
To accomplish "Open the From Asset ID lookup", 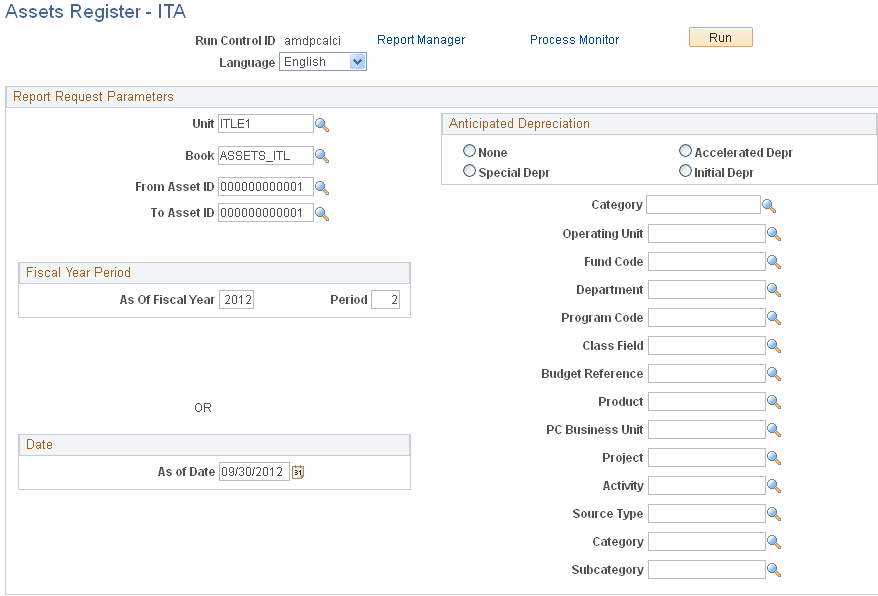I will coord(322,185).
